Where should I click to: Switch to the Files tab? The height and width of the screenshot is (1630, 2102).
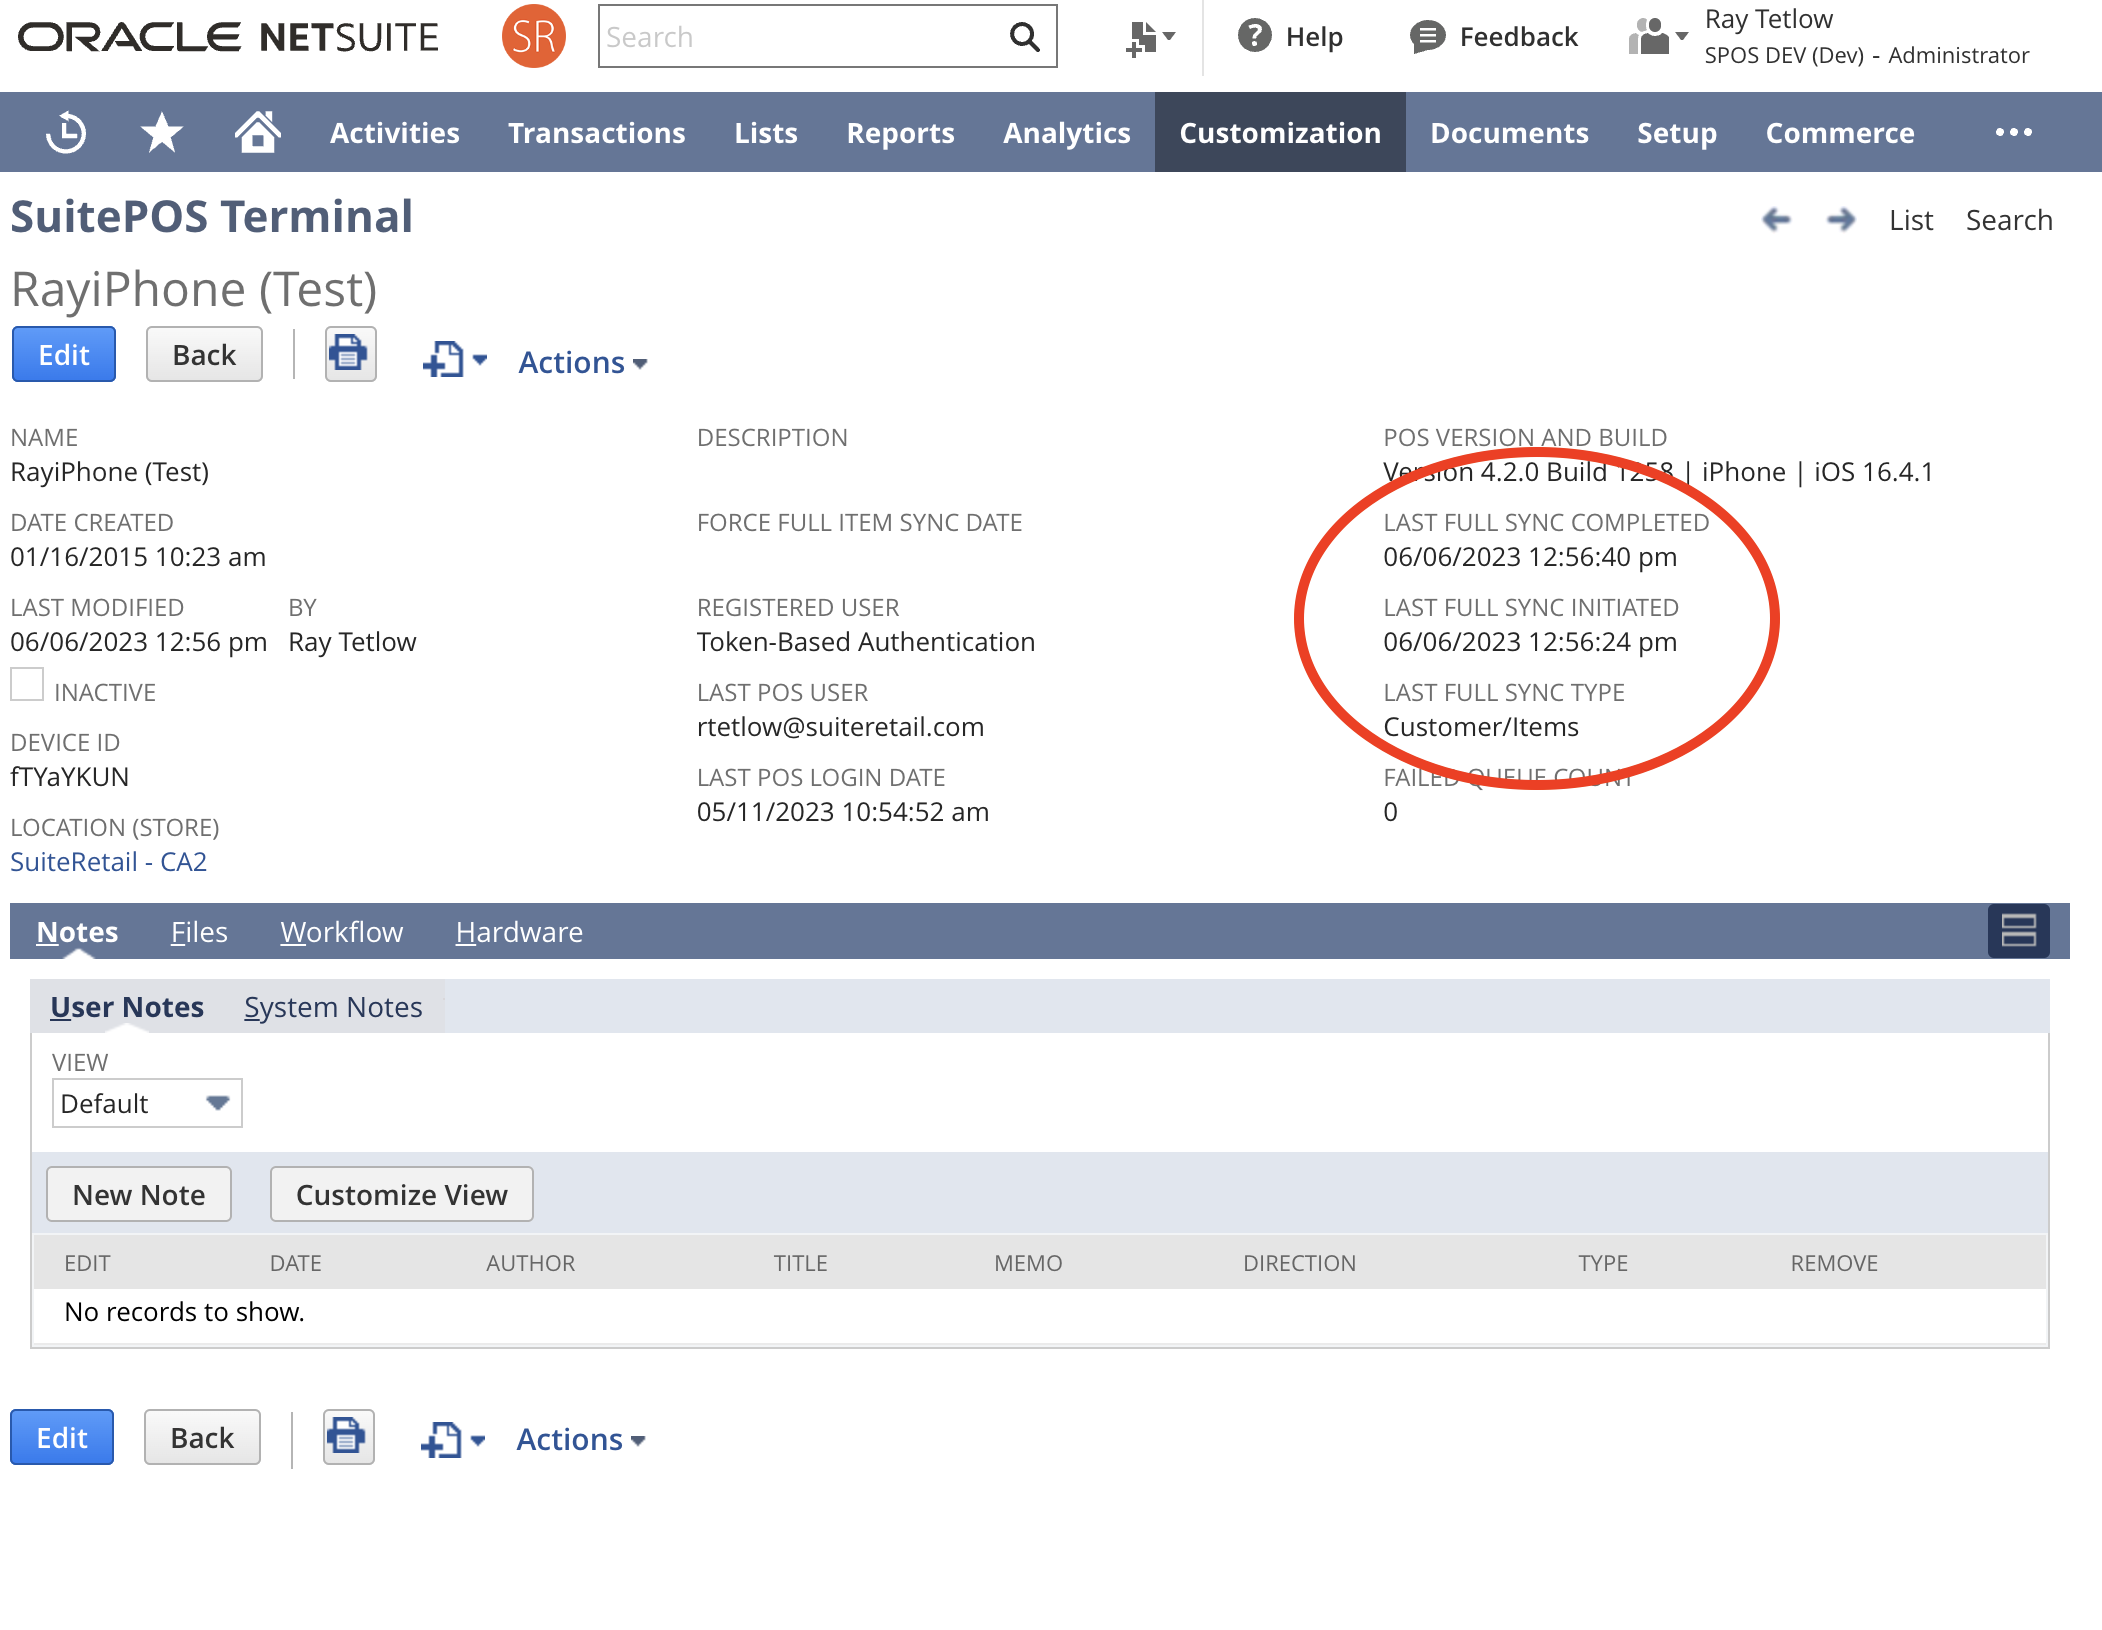199,932
